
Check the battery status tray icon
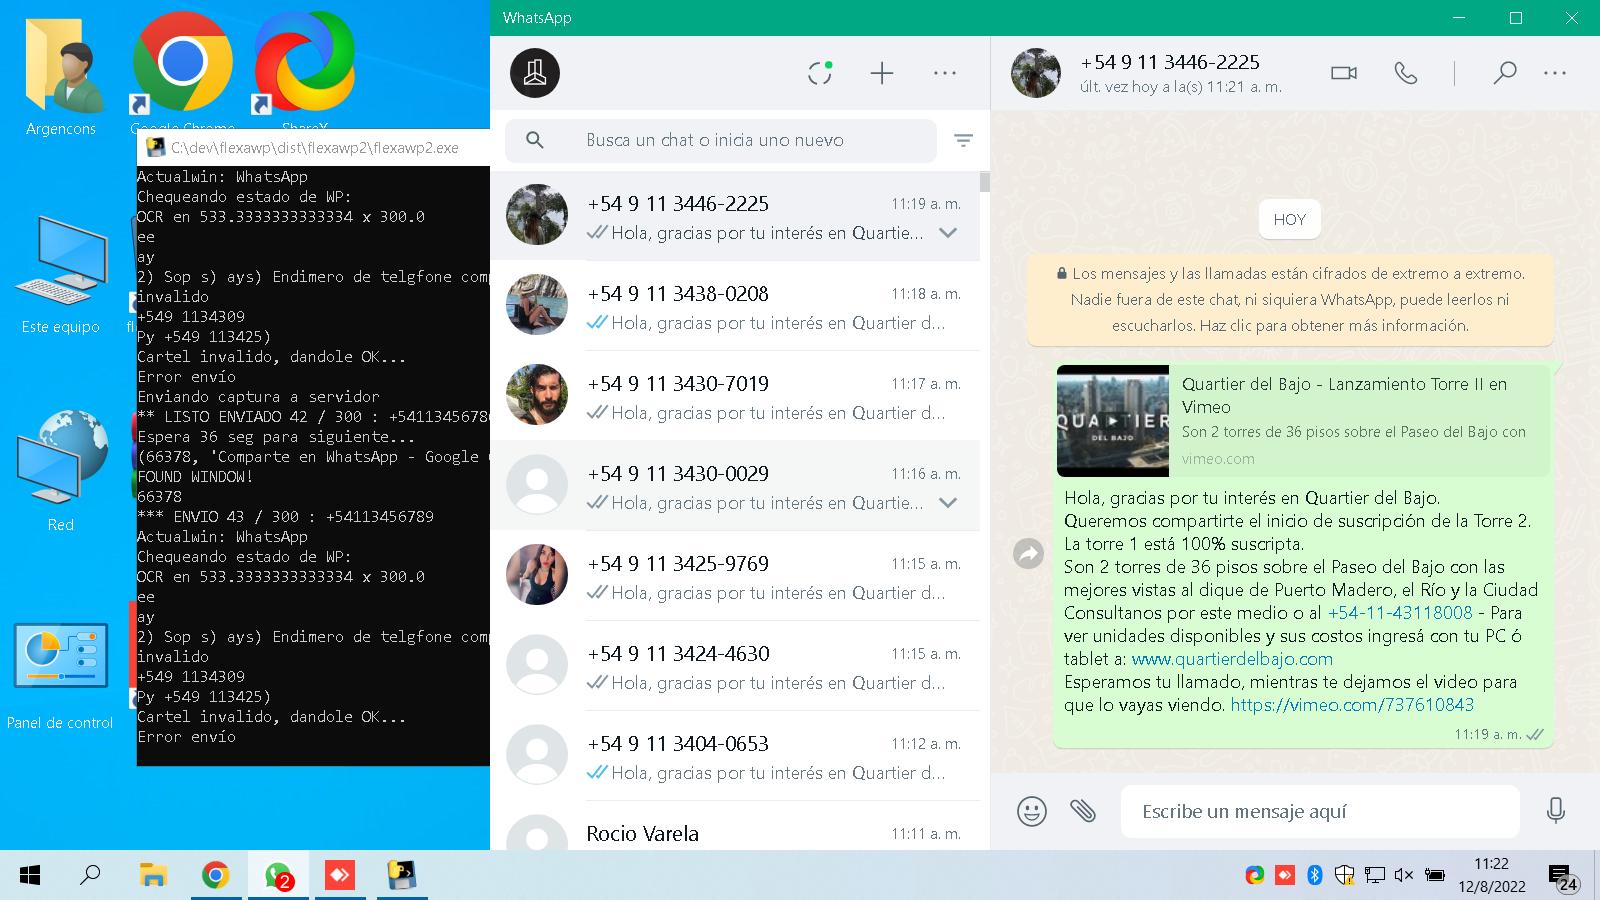(x=1435, y=876)
